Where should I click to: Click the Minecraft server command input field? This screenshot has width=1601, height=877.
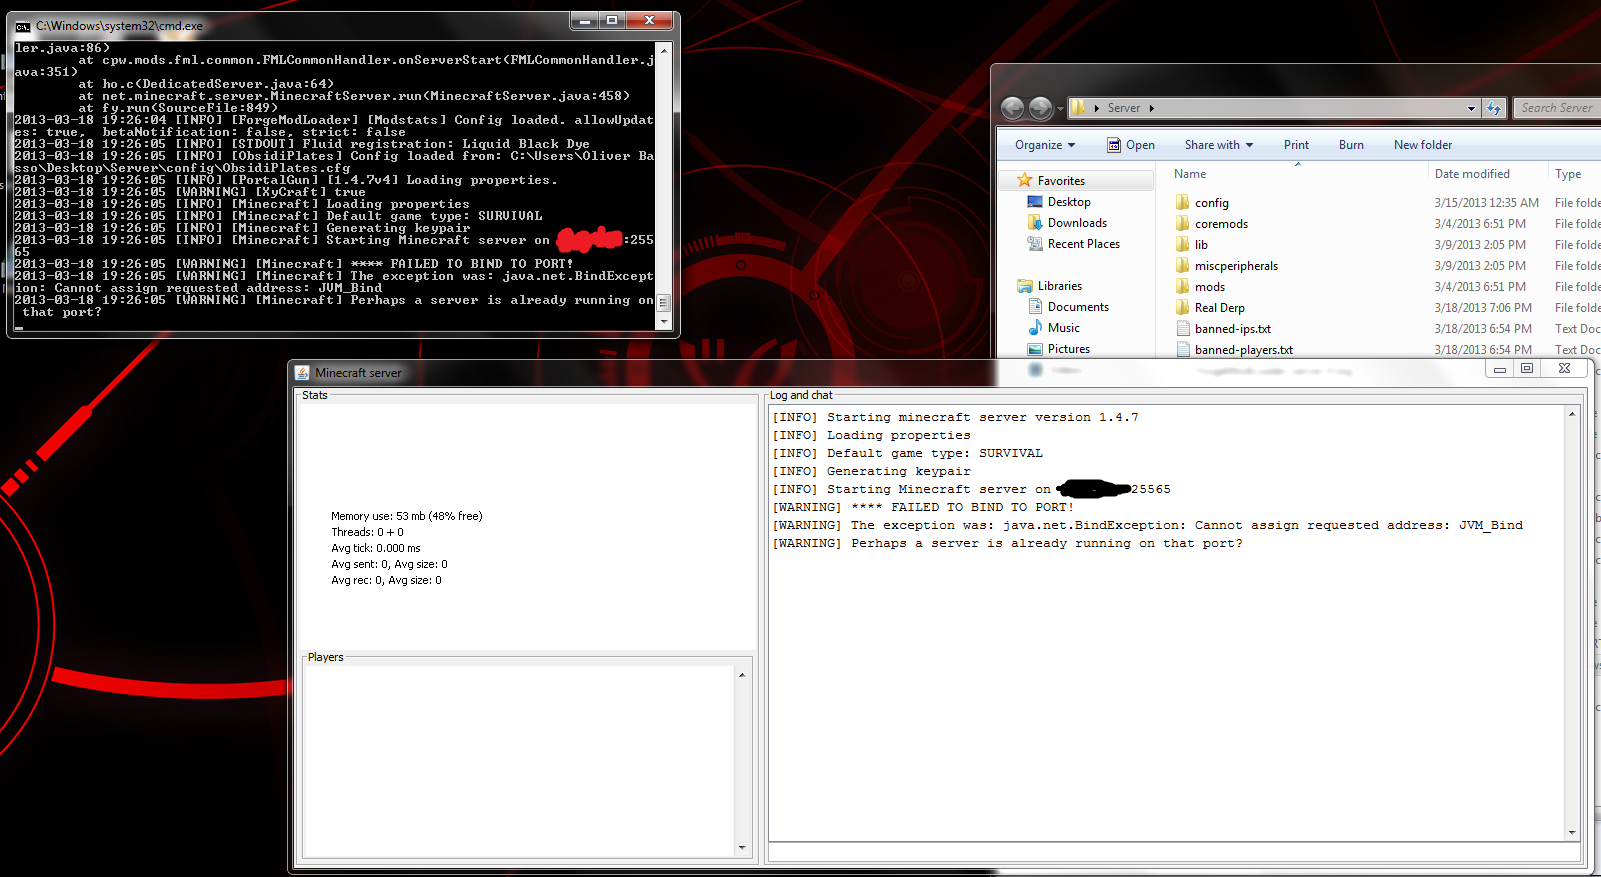1174,852
